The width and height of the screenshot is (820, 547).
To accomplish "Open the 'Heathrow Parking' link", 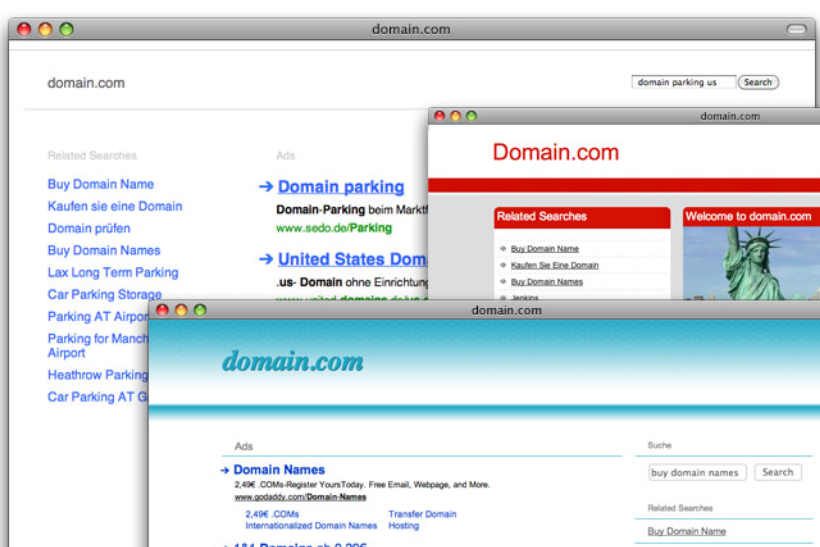I will pyautogui.click(x=98, y=375).
